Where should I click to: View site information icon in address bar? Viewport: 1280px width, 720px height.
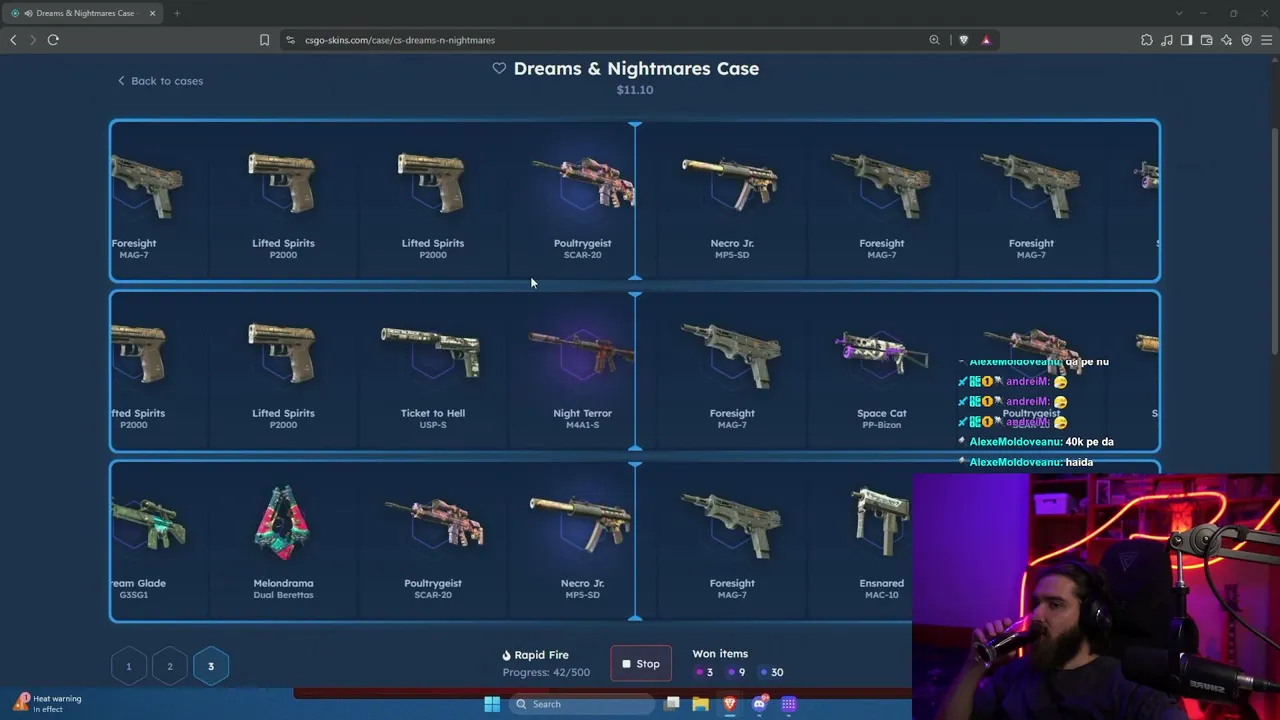(x=290, y=40)
